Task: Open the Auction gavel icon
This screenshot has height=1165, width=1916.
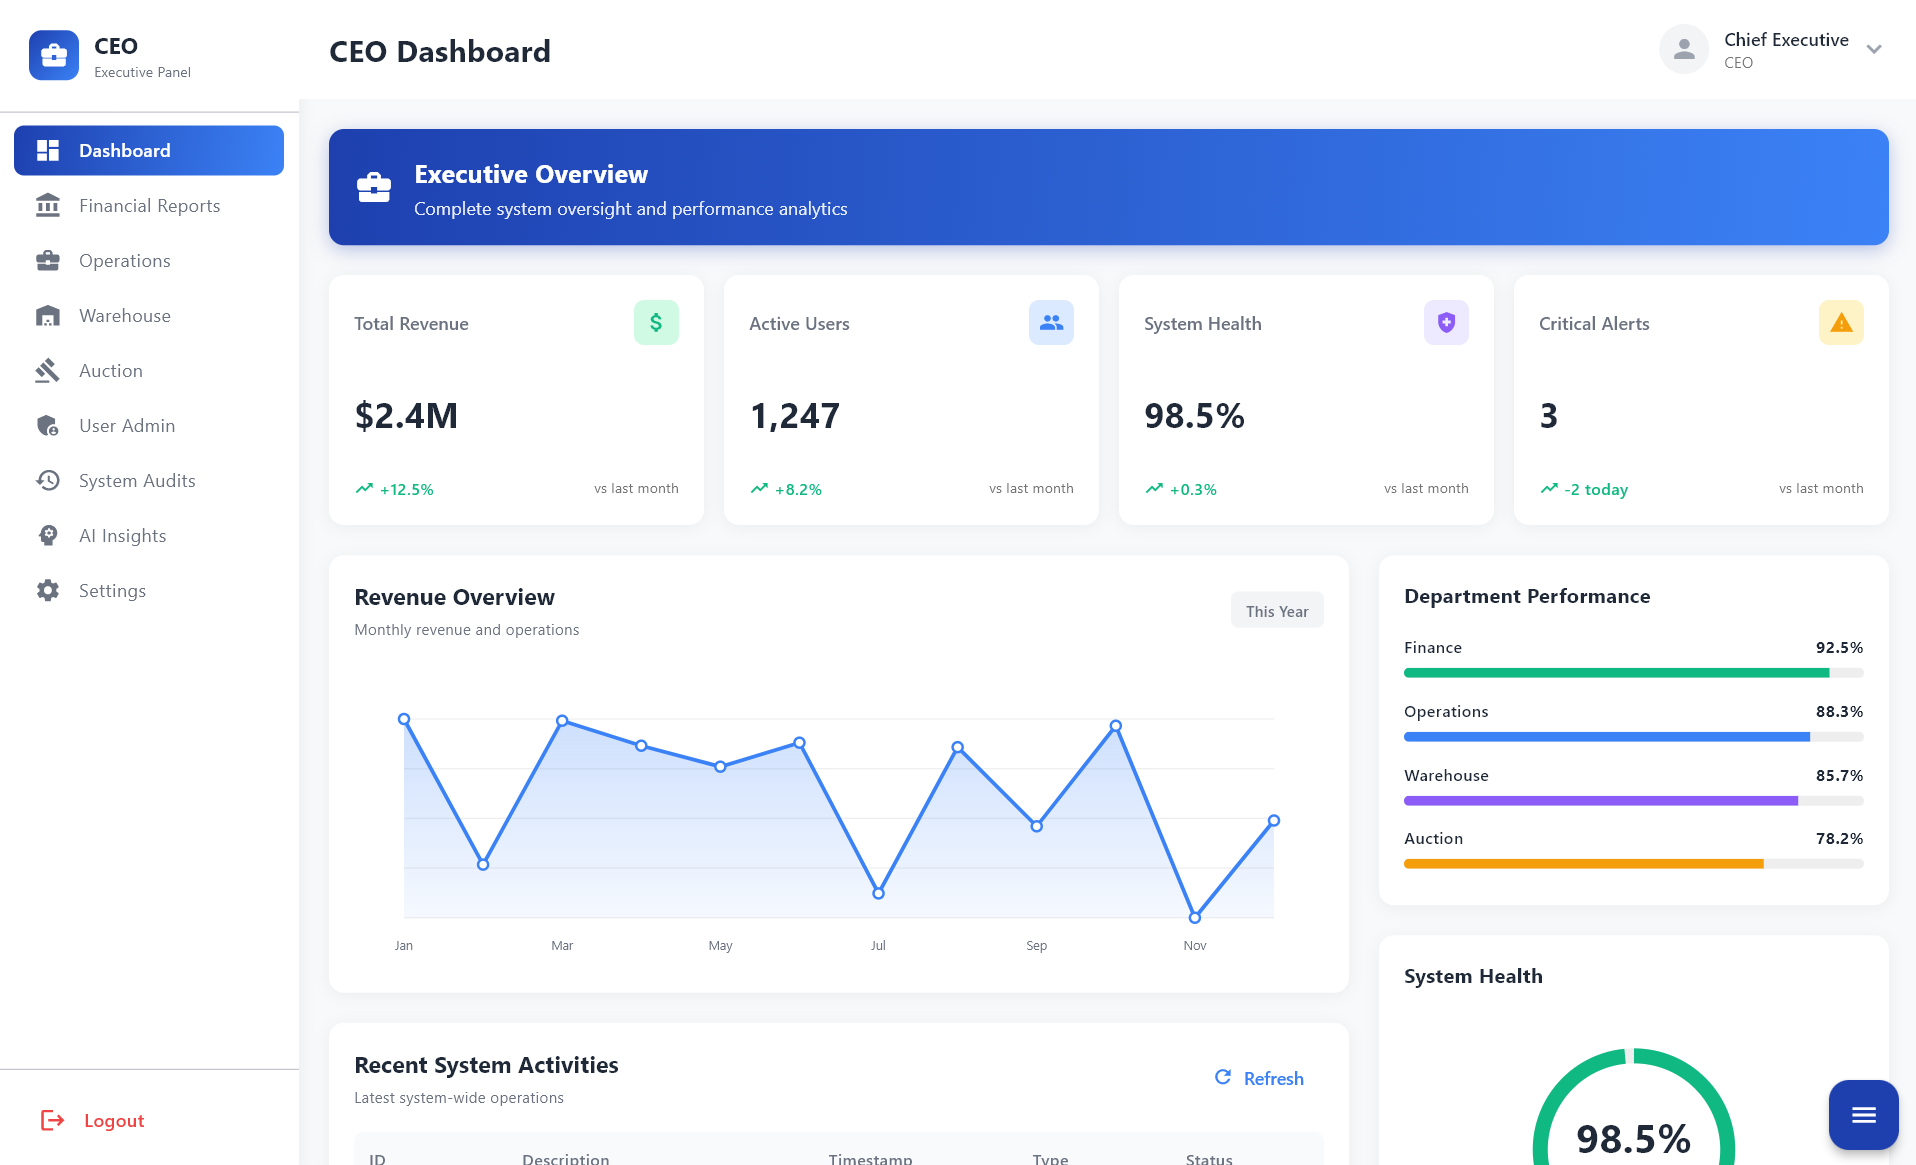Action: click(47, 370)
